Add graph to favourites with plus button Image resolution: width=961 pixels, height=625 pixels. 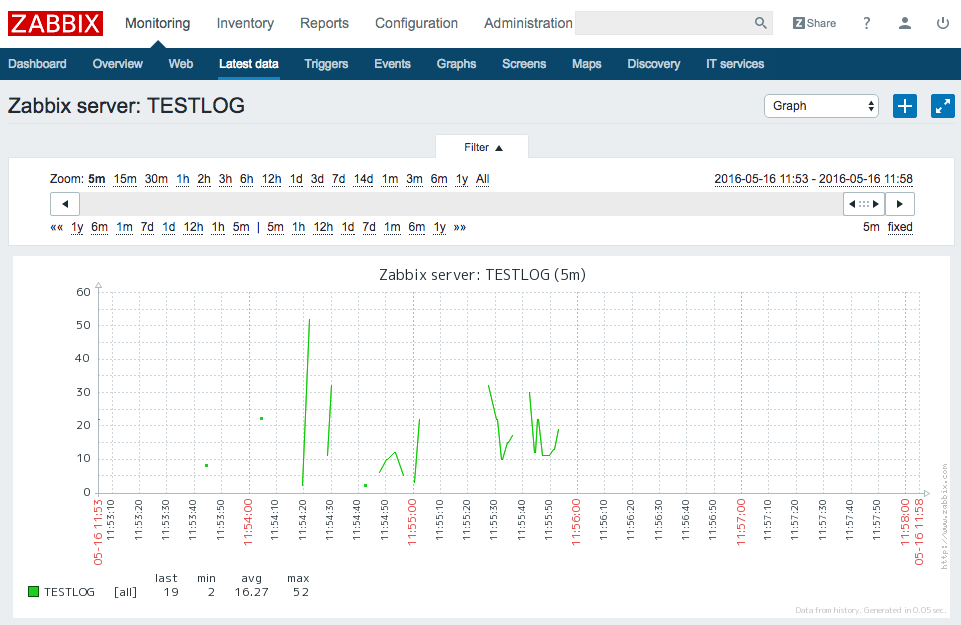tap(905, 106)
